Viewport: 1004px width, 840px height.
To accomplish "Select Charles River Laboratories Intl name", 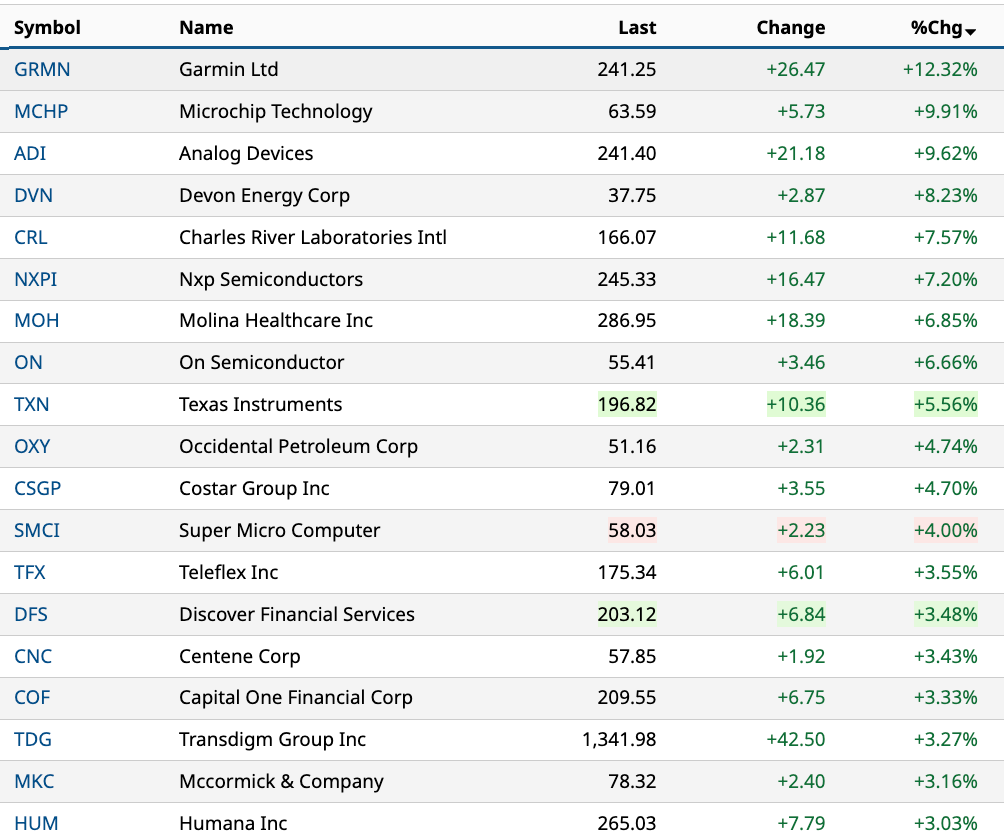I will (312, 238).
